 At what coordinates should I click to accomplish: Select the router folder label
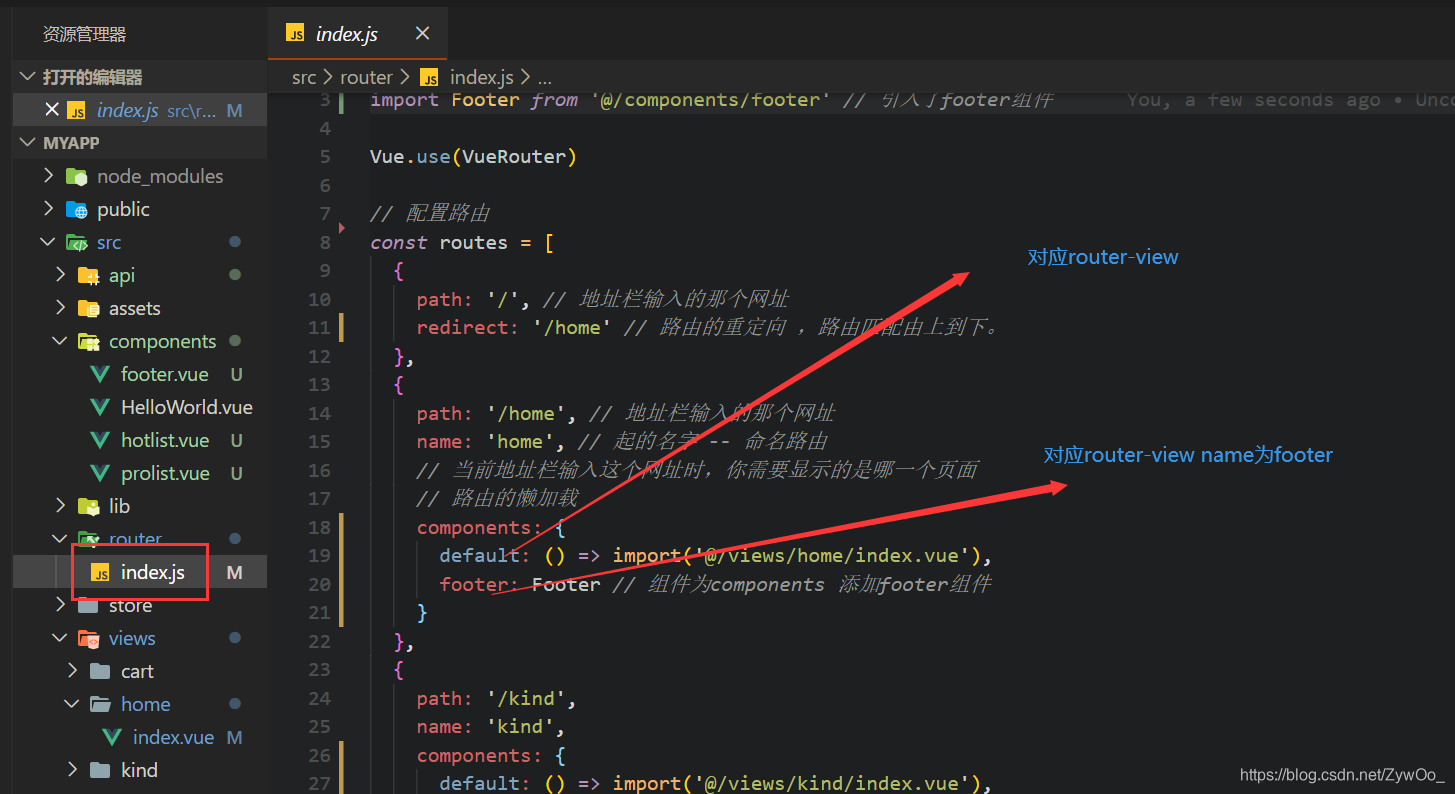135,539
